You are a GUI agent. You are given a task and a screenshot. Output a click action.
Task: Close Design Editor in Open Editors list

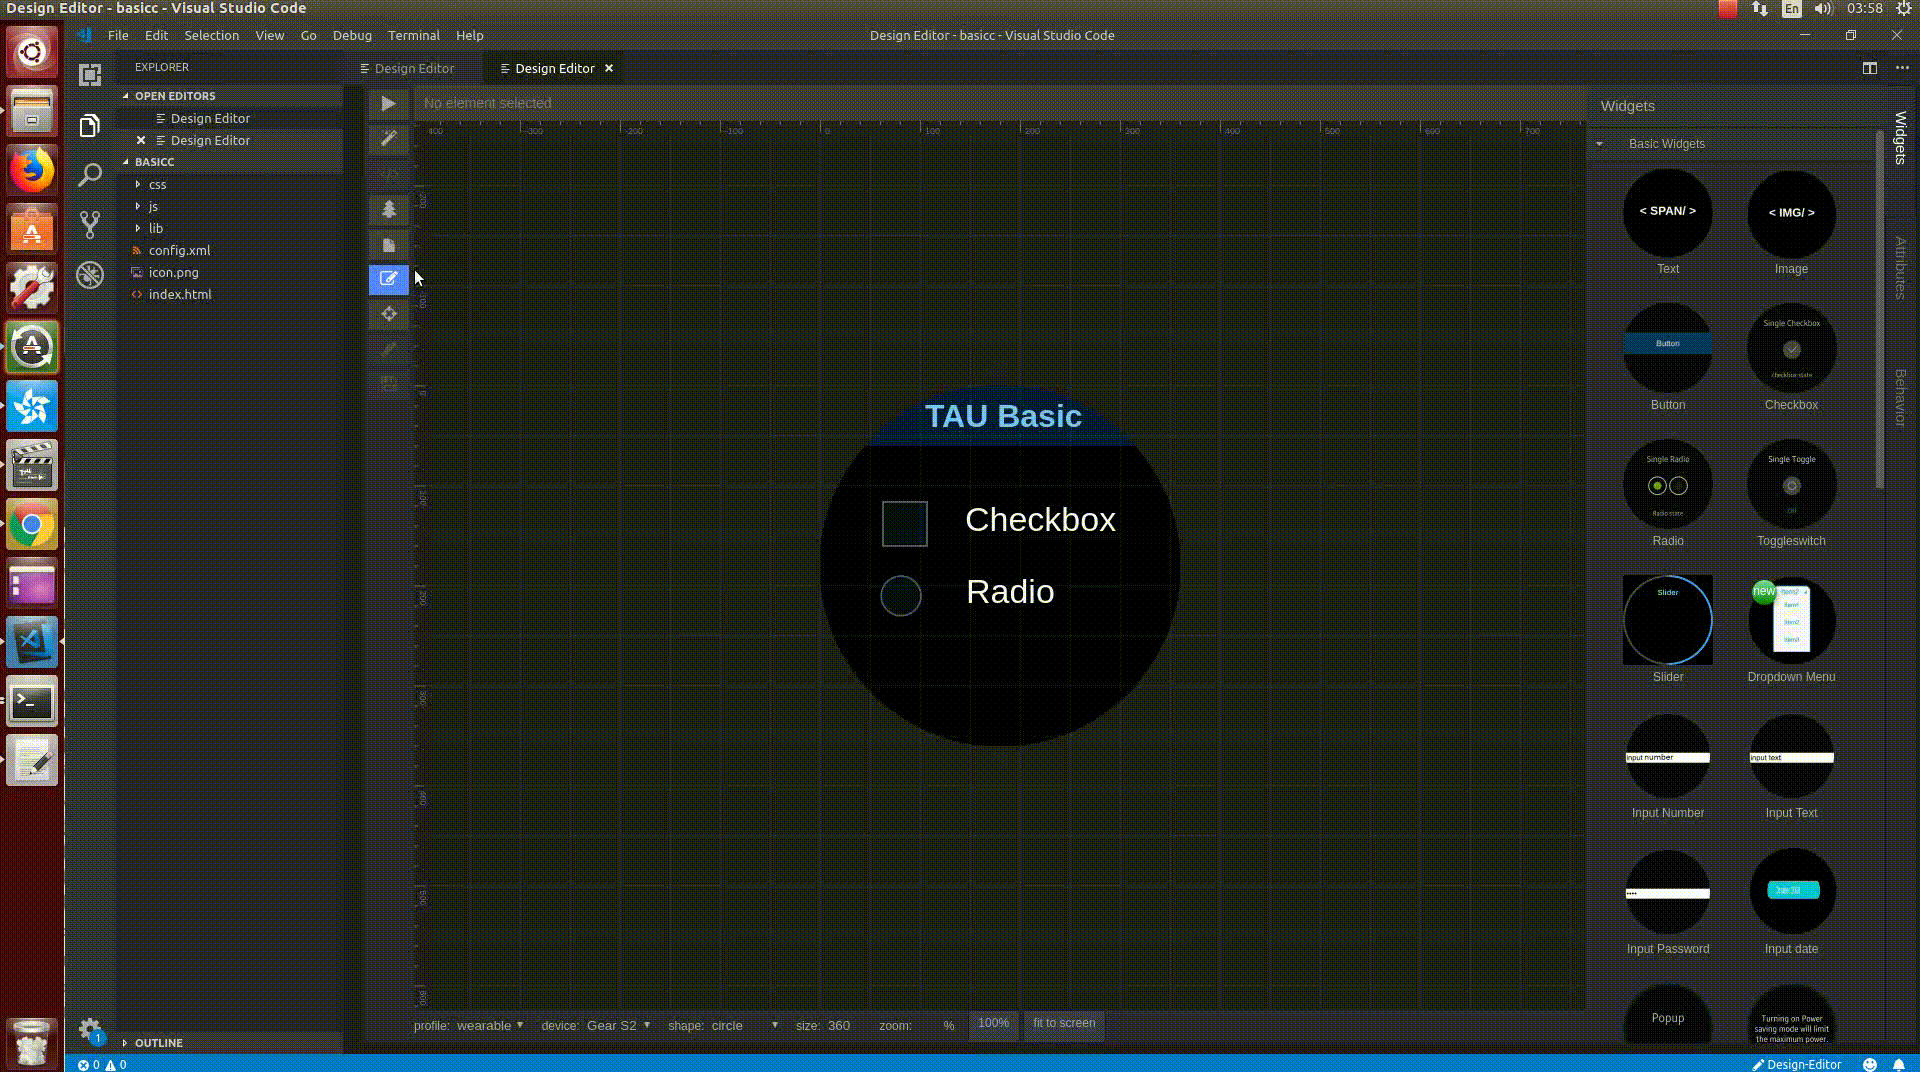pos(141,140)
